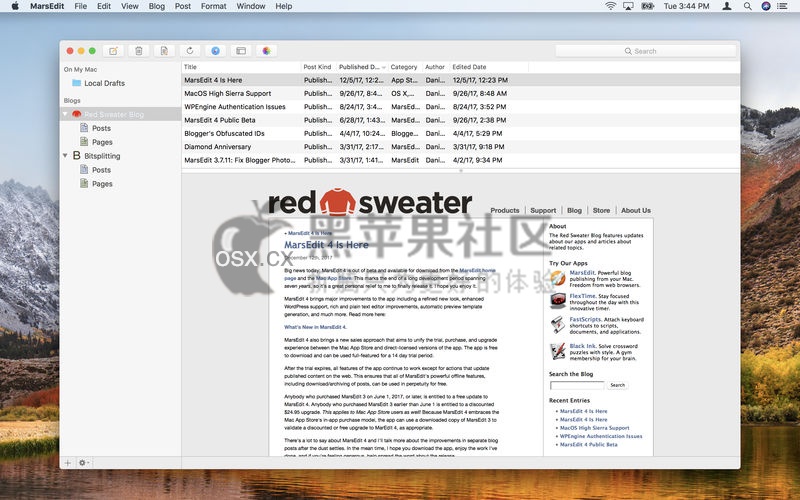
Task: Sort by the Post Kind column header
Action: pyautogui.click(x=318, y=67)
